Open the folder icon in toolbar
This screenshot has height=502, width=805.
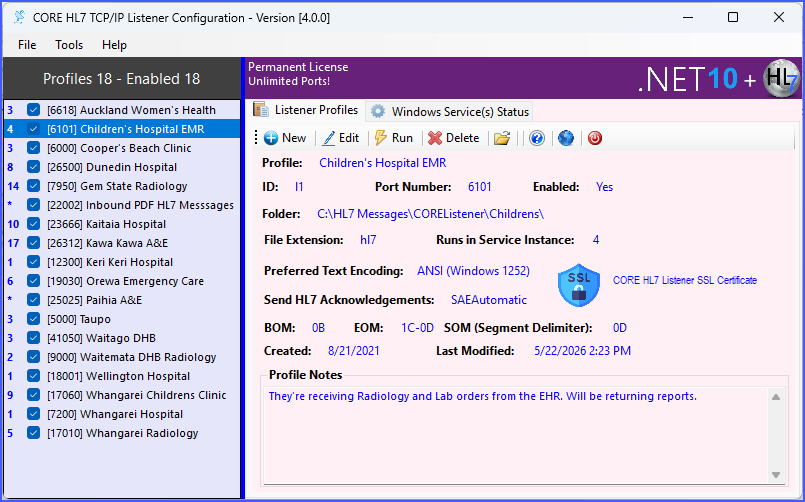pos(502,138)
